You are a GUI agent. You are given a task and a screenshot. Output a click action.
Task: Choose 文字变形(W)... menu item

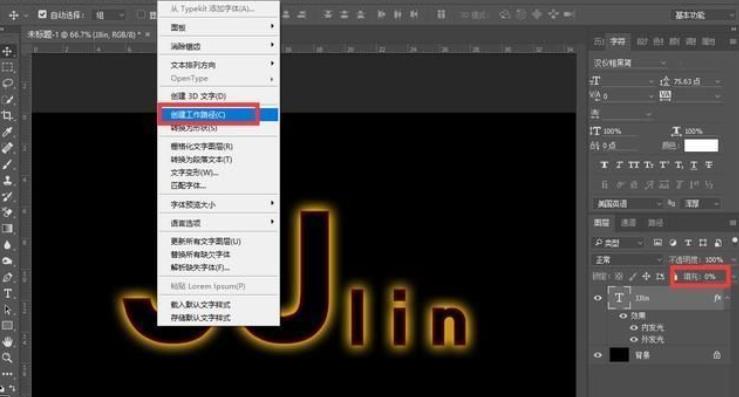pyautogui.click(x=218, y=173)
